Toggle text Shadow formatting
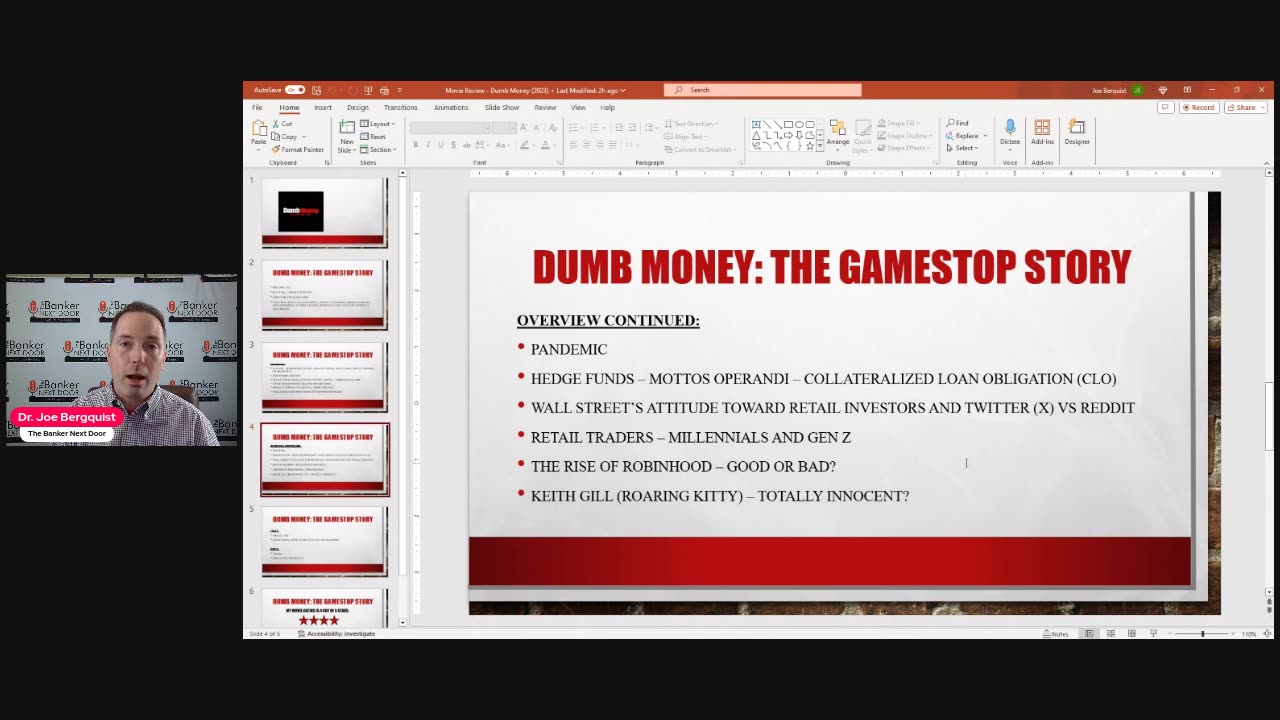Viewport: 1280px width, 720px height. click(453, 145)
